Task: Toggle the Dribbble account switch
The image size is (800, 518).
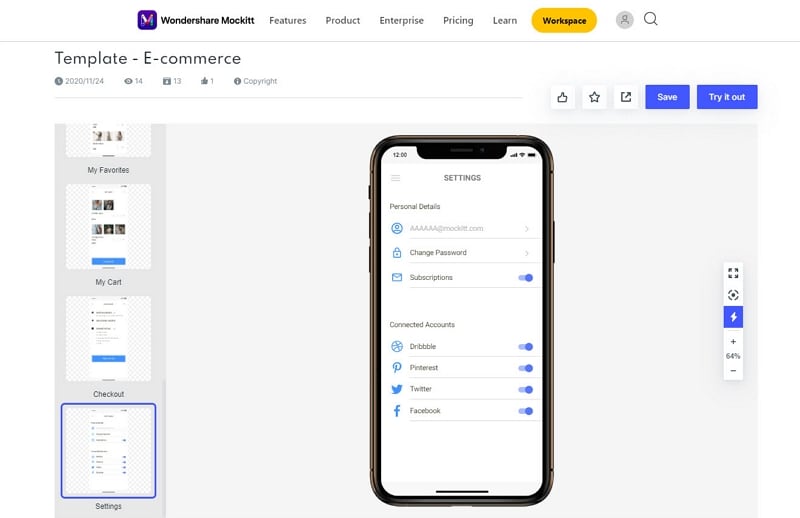Action: (x=526, y=347)
